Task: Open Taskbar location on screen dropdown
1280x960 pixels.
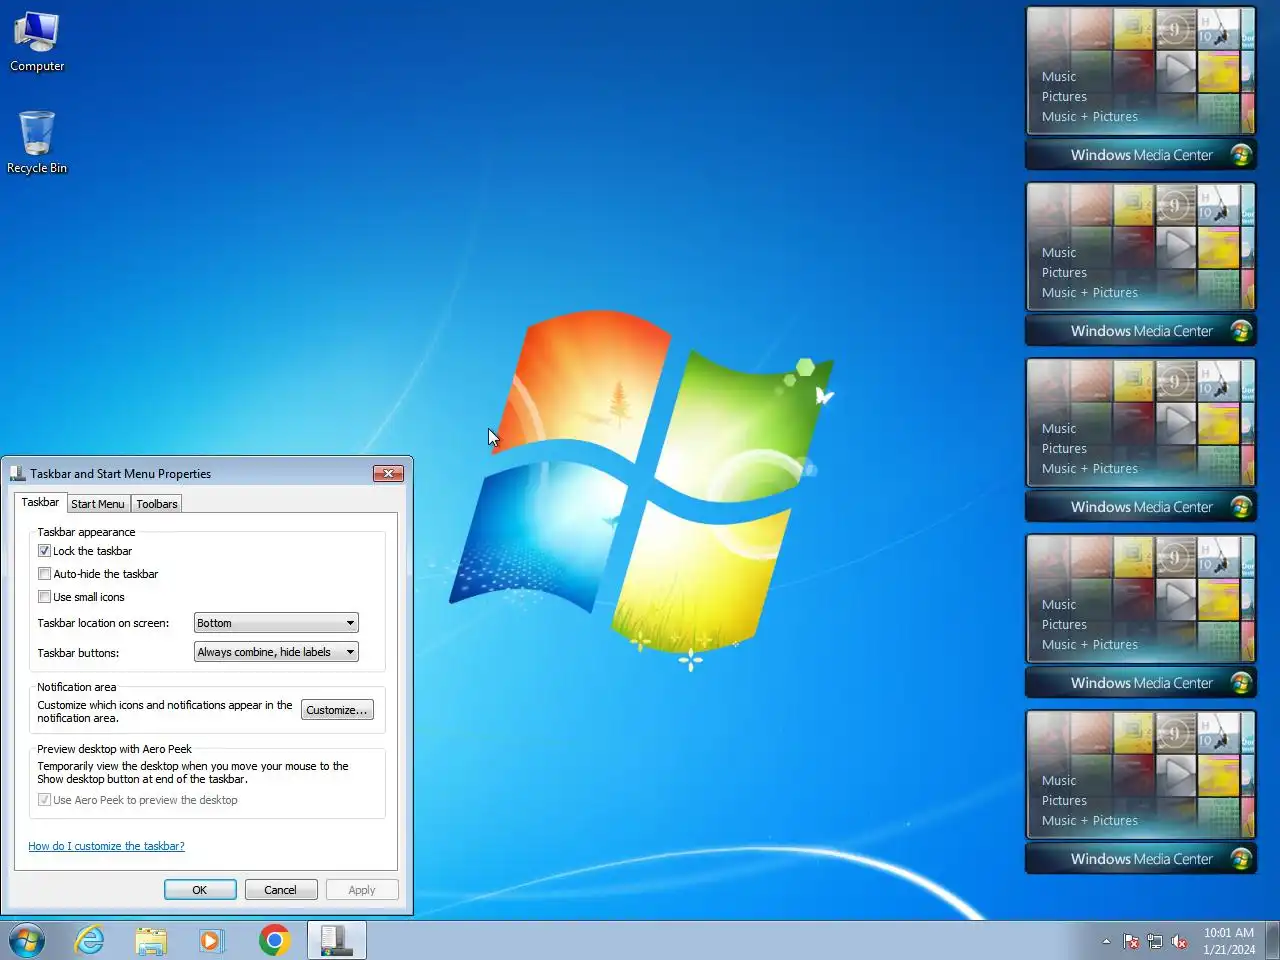Action: pos(276,623)
